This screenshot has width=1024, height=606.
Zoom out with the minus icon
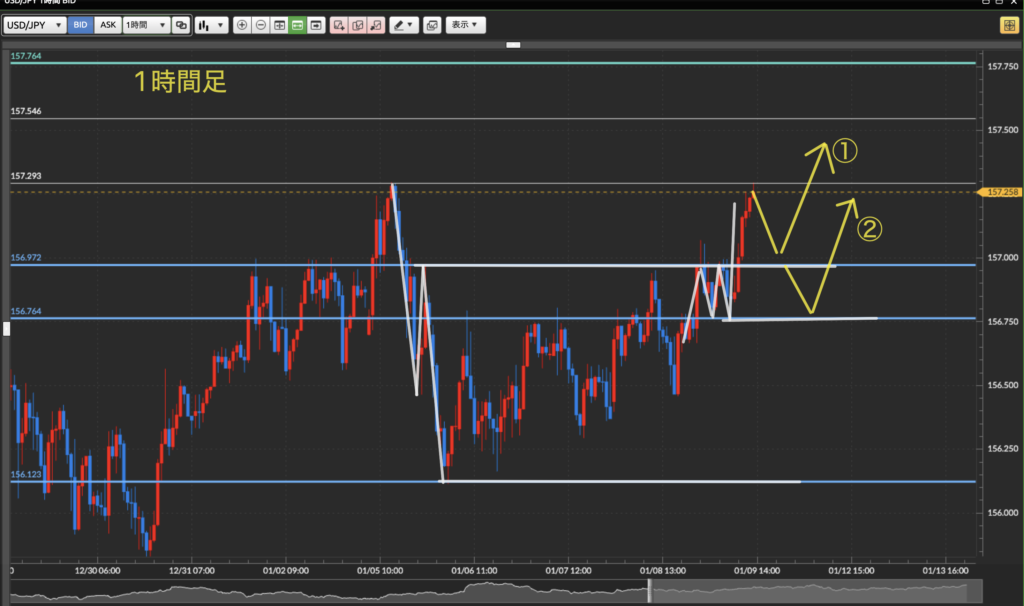pos(260,25)
